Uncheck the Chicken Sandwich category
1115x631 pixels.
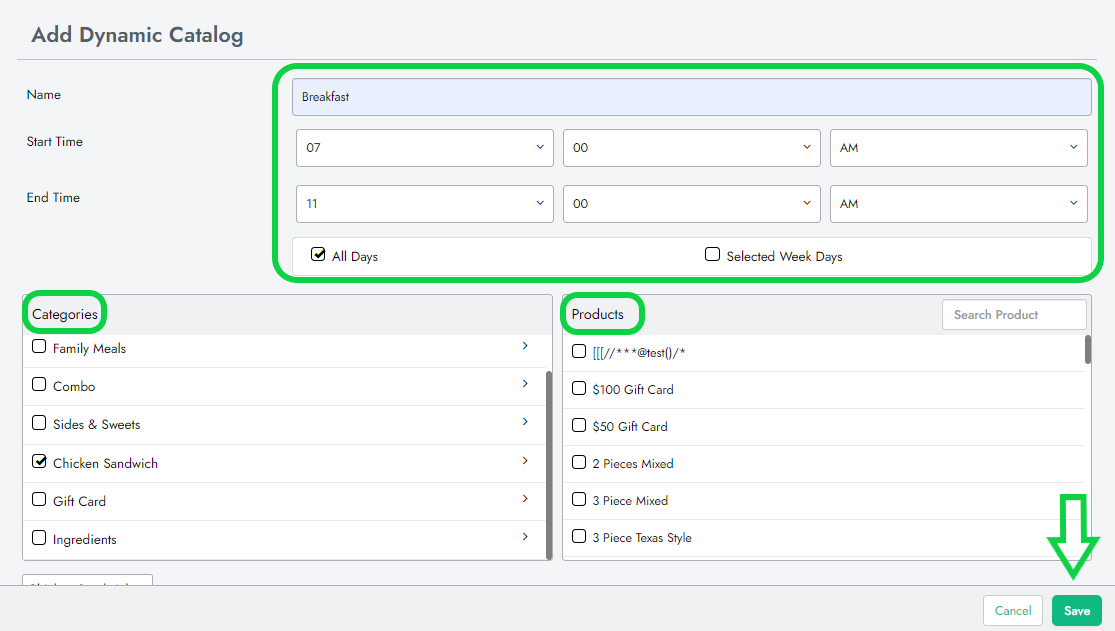[x=40, y=462]
